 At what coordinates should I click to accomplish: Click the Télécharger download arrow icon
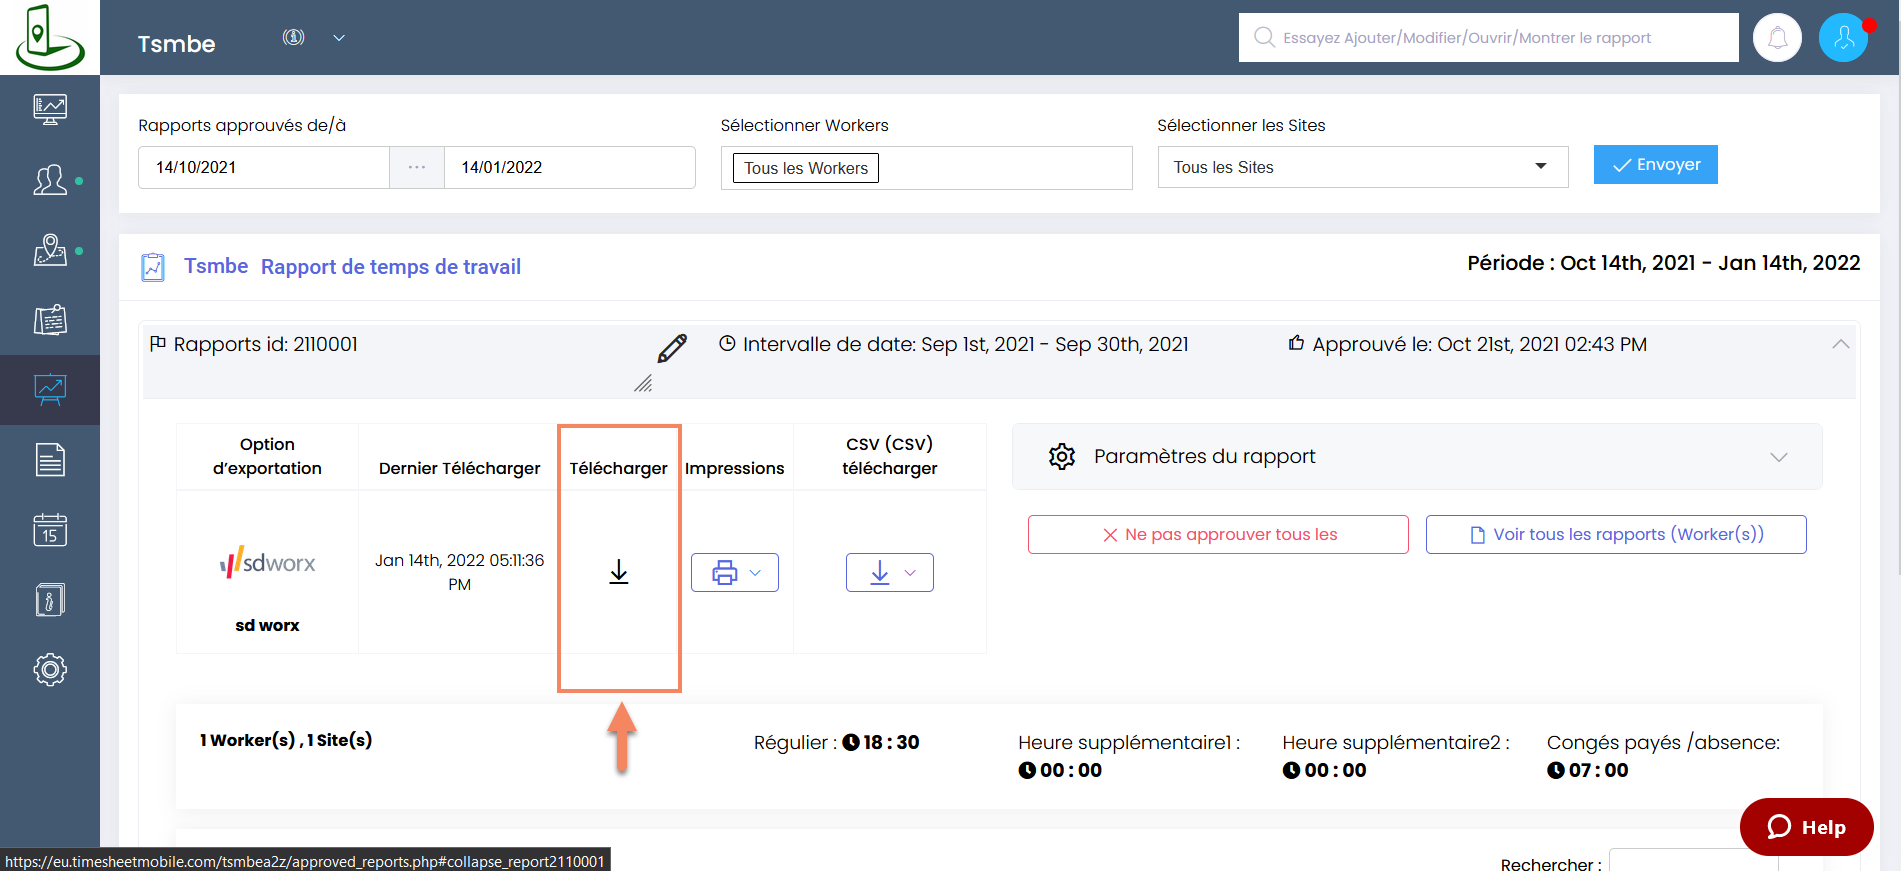pos(619,572)
